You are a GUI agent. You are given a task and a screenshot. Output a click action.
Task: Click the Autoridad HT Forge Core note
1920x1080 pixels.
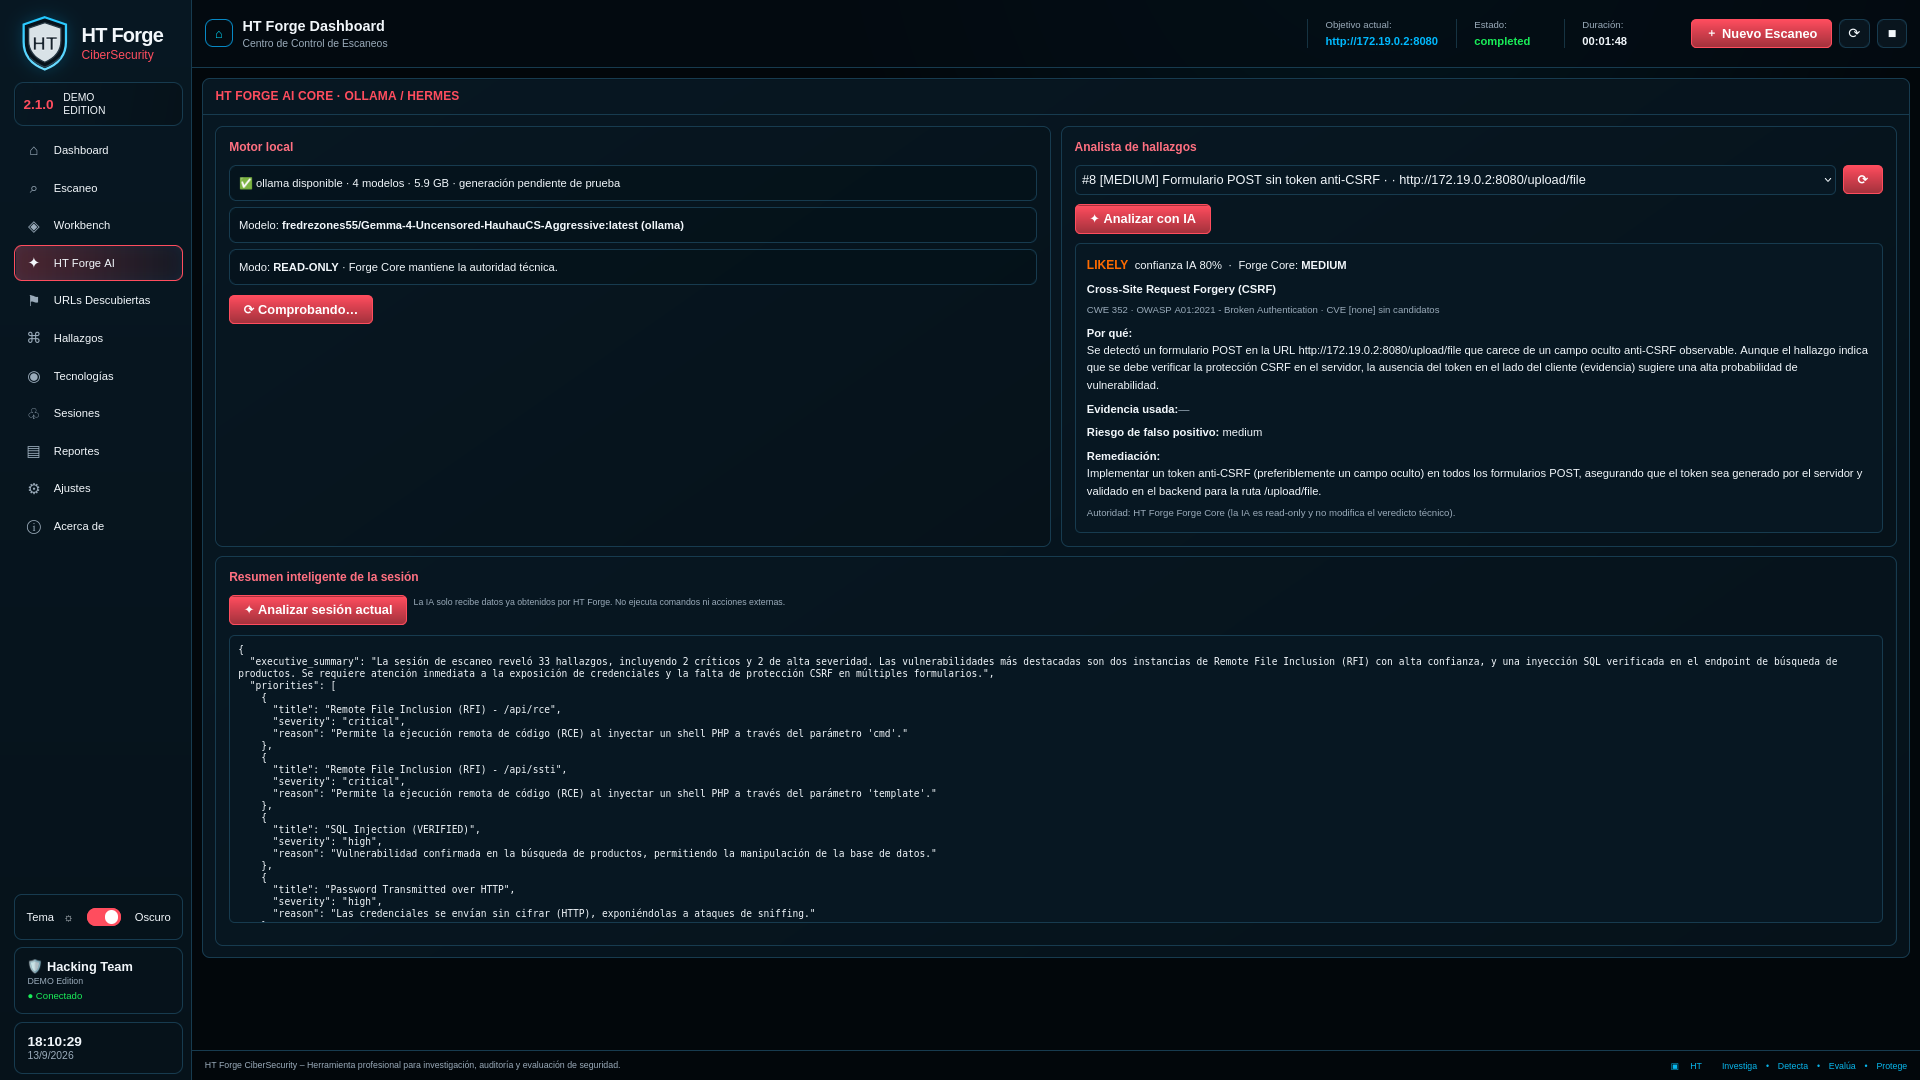1270,513
